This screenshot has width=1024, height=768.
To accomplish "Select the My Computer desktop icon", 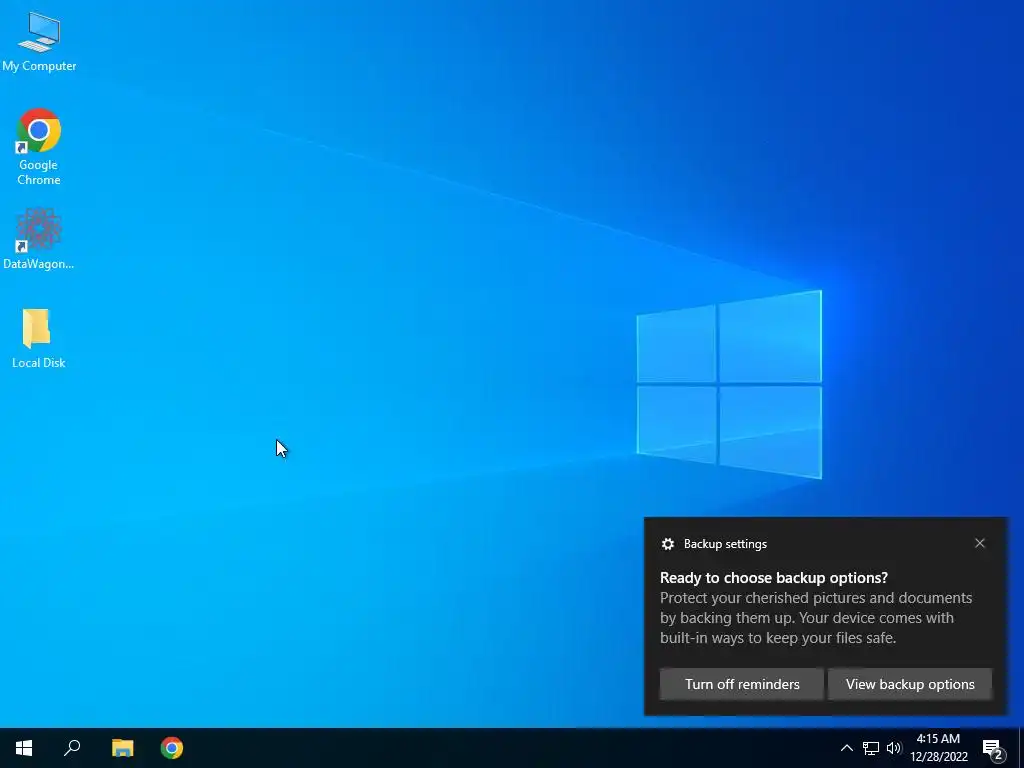I will pyautogui.click(x=39, y=40).
